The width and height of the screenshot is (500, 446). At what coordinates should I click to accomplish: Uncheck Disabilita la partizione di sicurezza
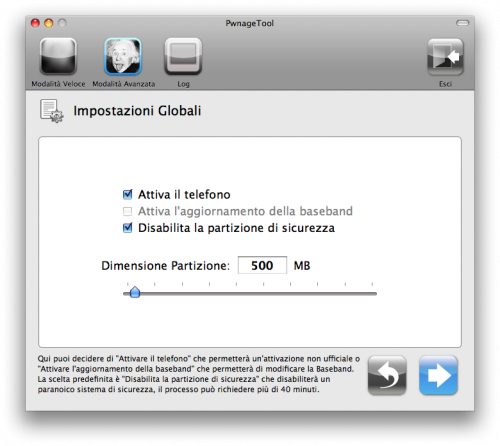(x=127, y=228)
